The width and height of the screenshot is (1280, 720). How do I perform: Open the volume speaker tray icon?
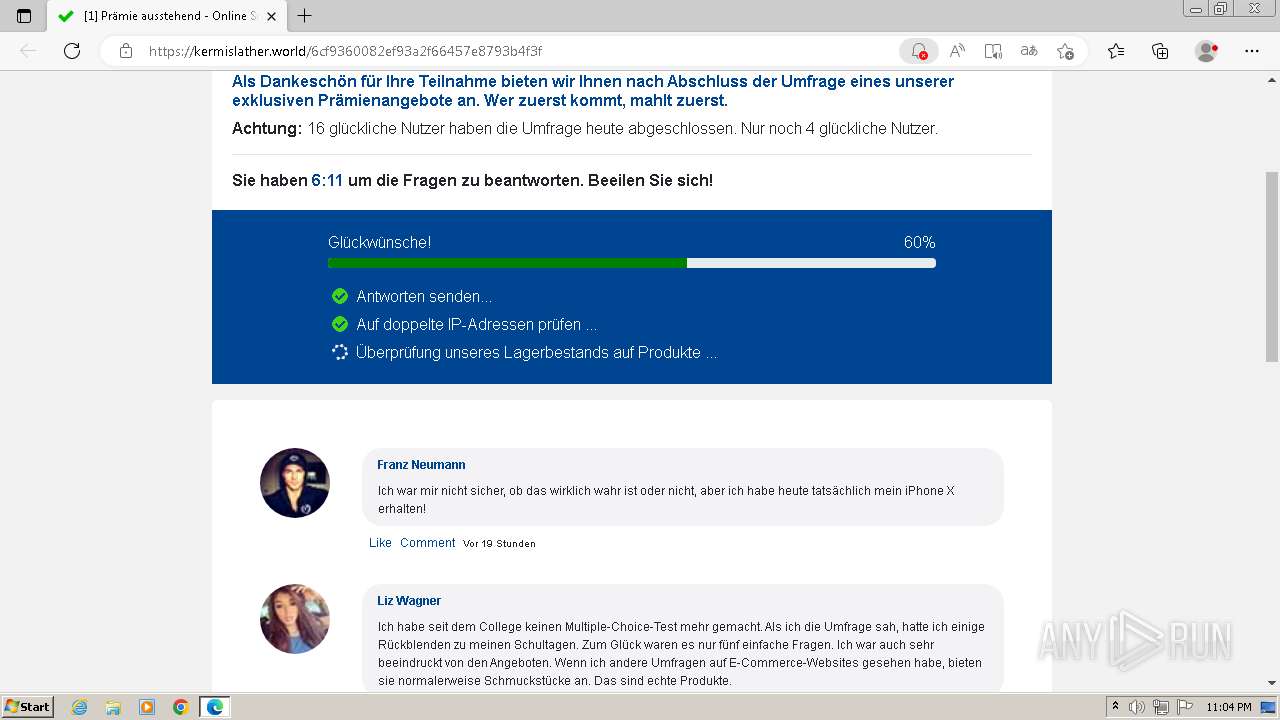1137,707
